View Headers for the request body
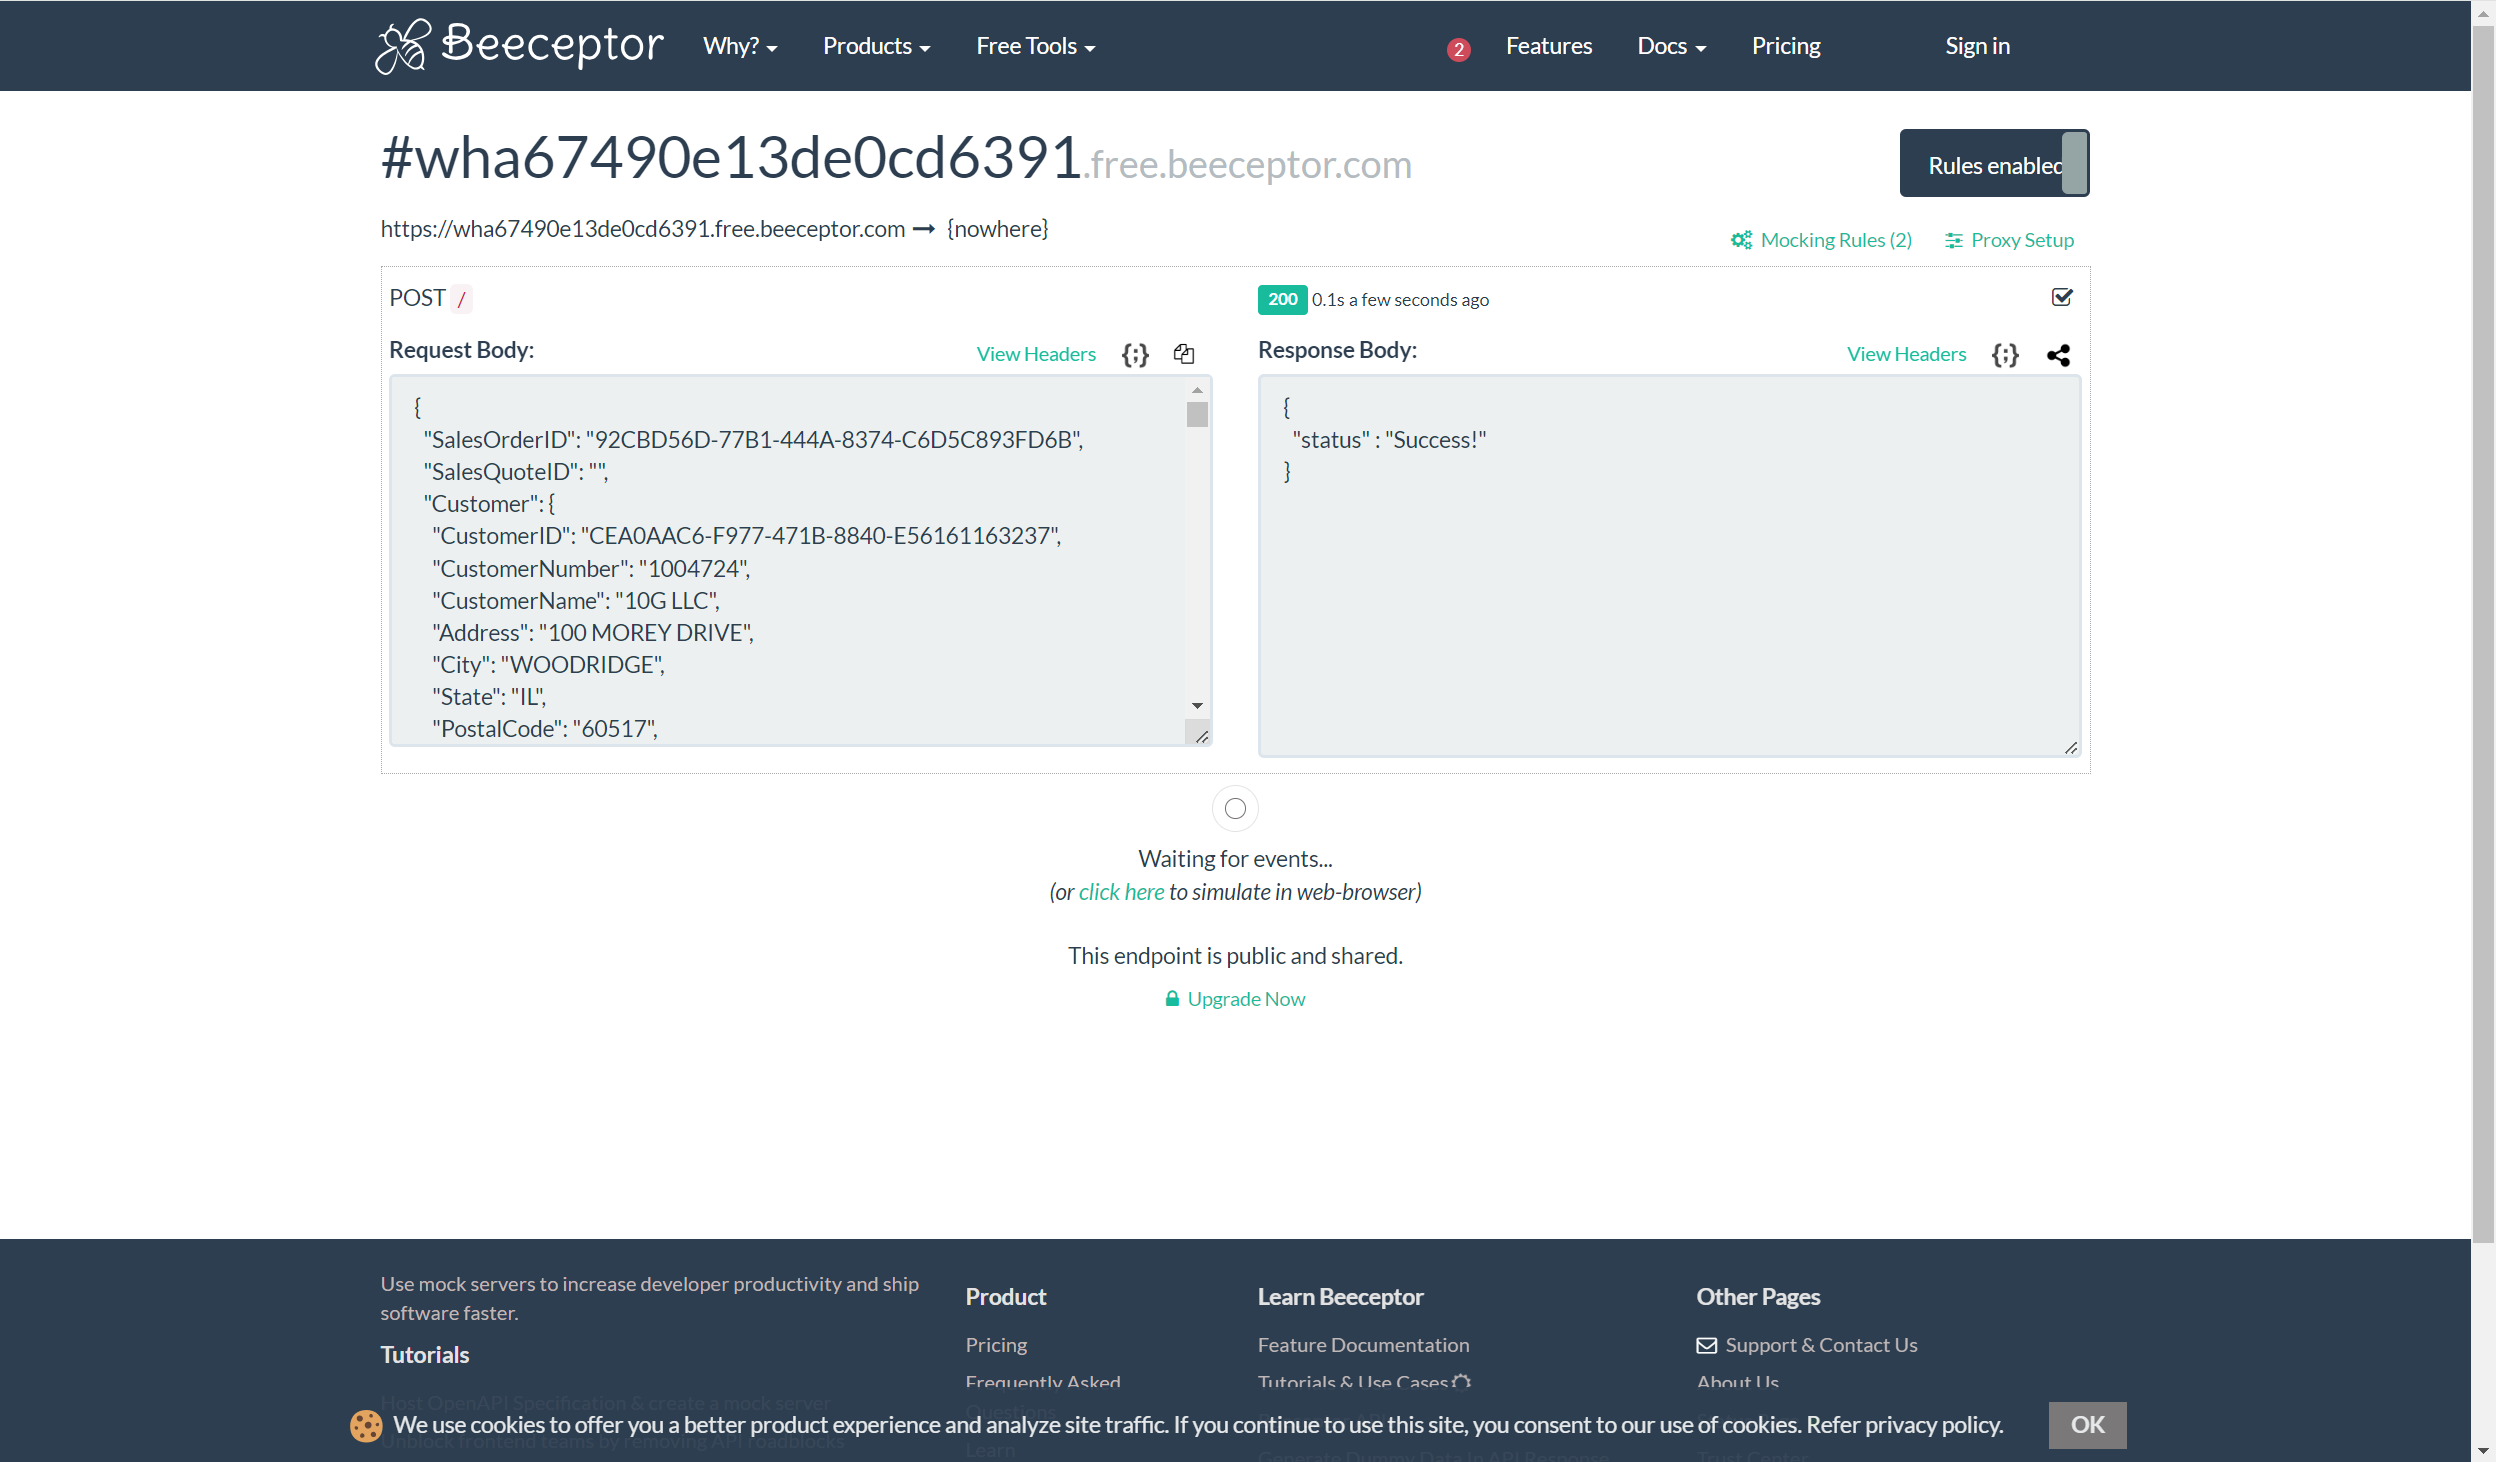The width and height of the screenshot is (2496, 1462). (1036, 354)
